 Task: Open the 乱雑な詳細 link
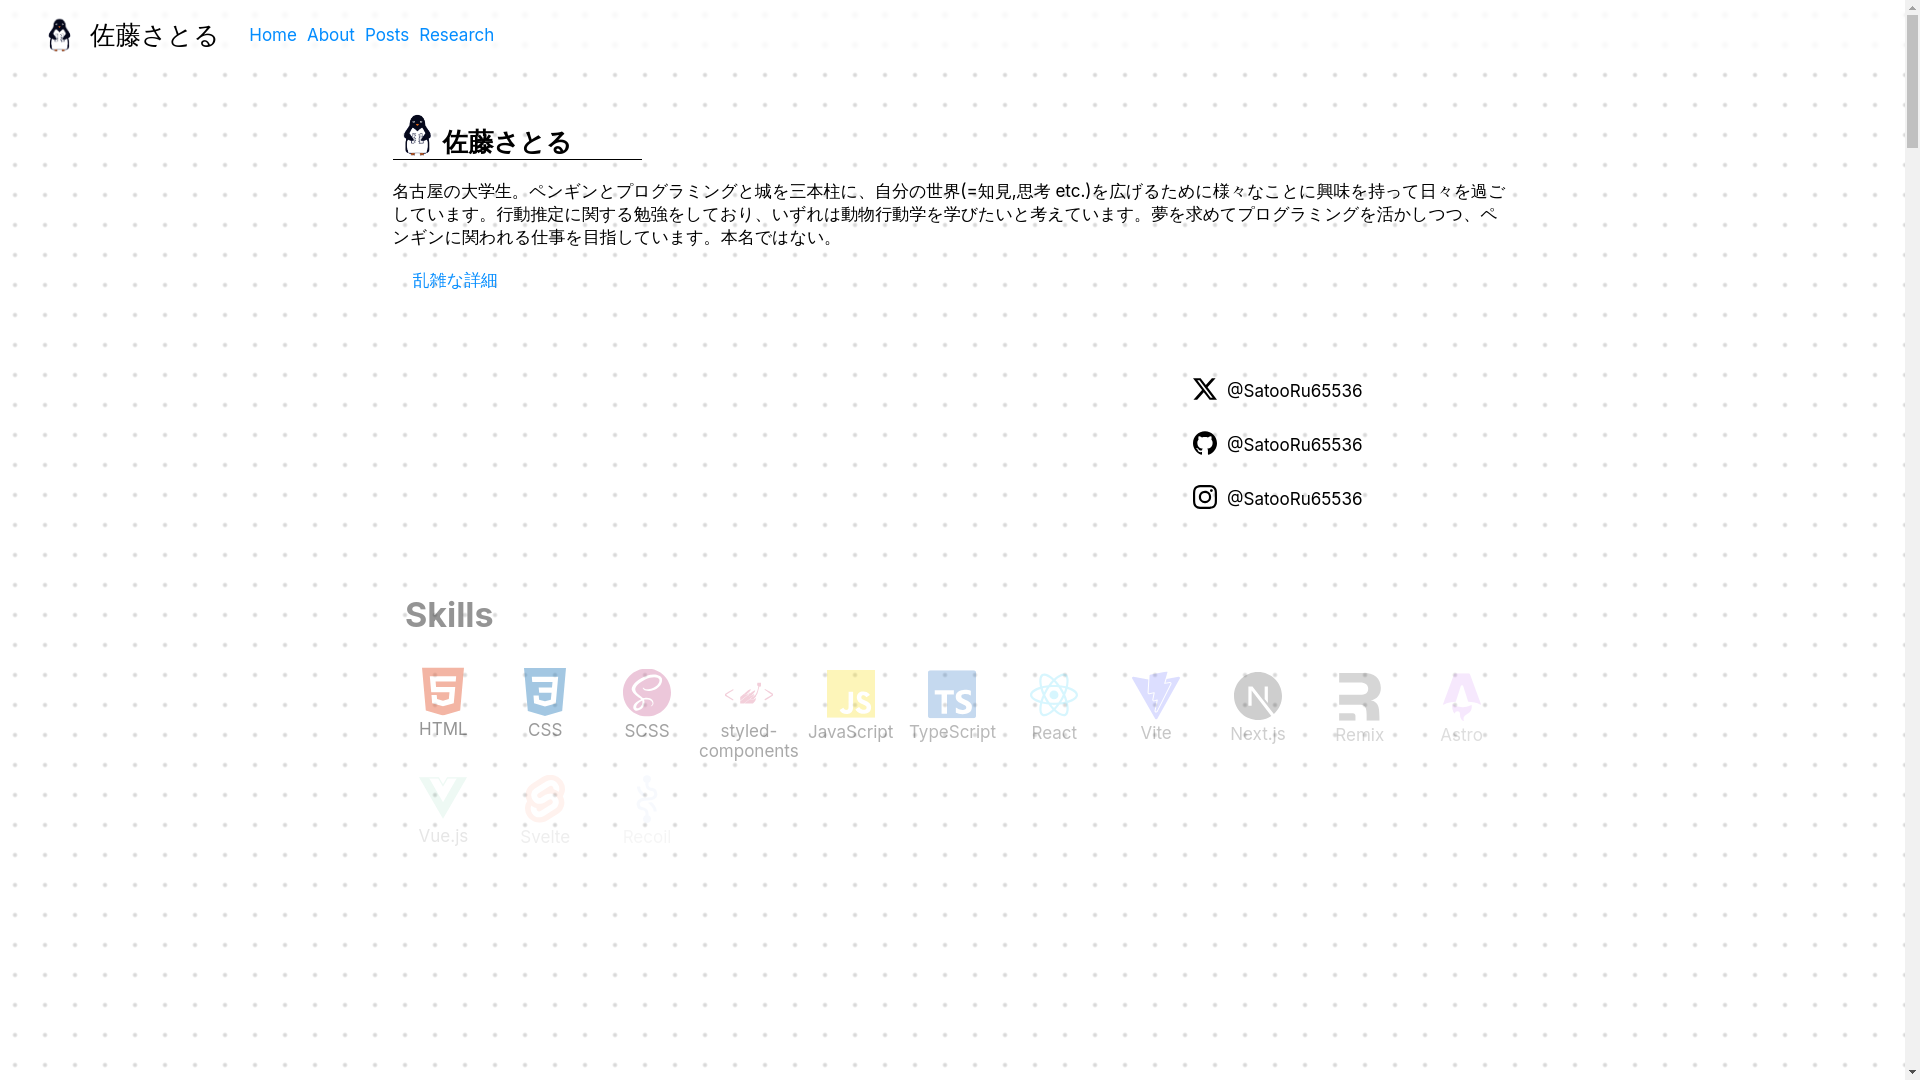tap(455, 281)
